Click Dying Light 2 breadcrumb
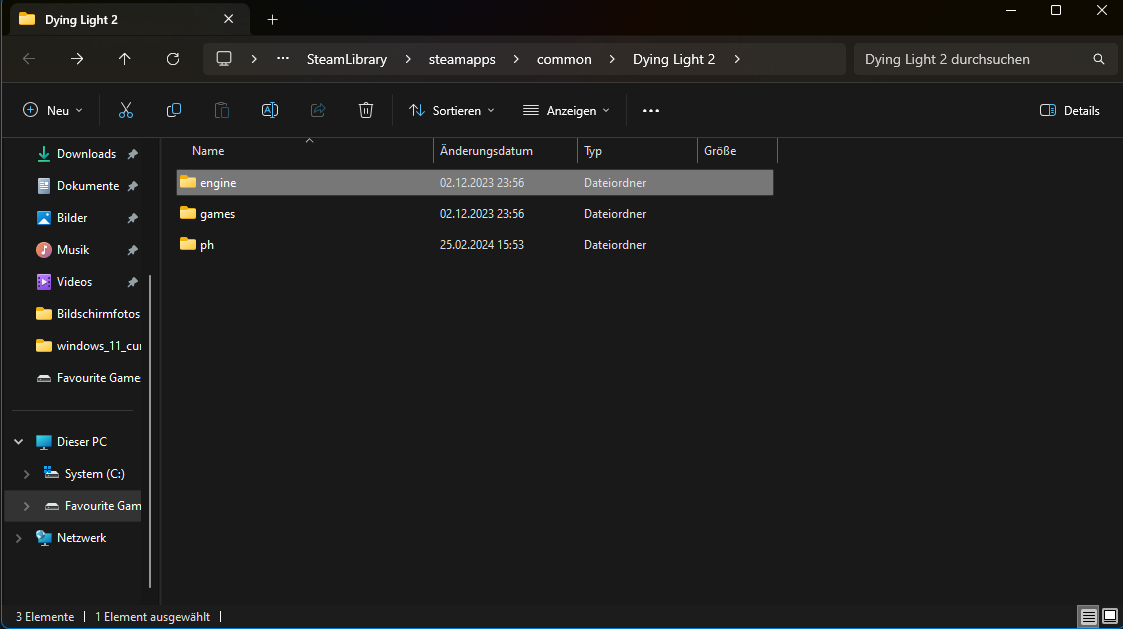Image resolution: width=1123 pixels, height=629 pixels. [674, 59]
